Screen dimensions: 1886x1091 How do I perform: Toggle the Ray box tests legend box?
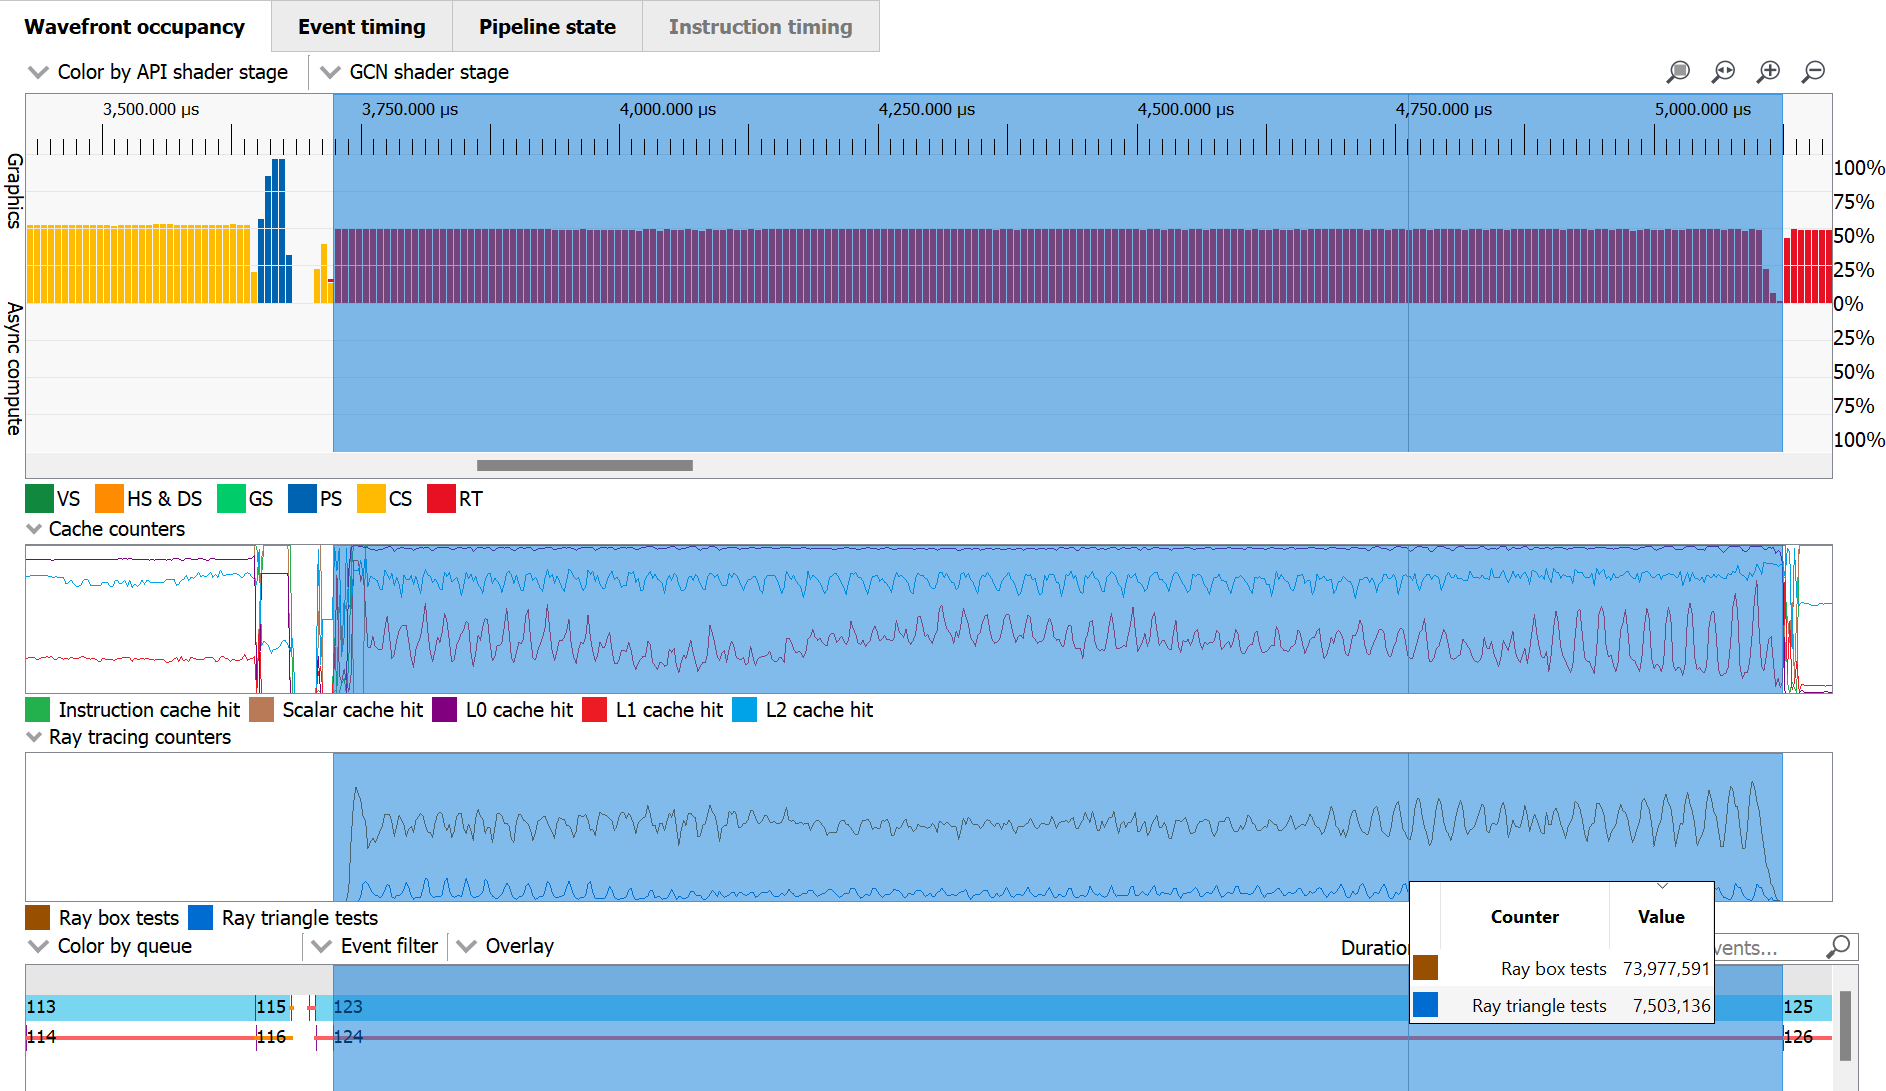tap(38, 918)
